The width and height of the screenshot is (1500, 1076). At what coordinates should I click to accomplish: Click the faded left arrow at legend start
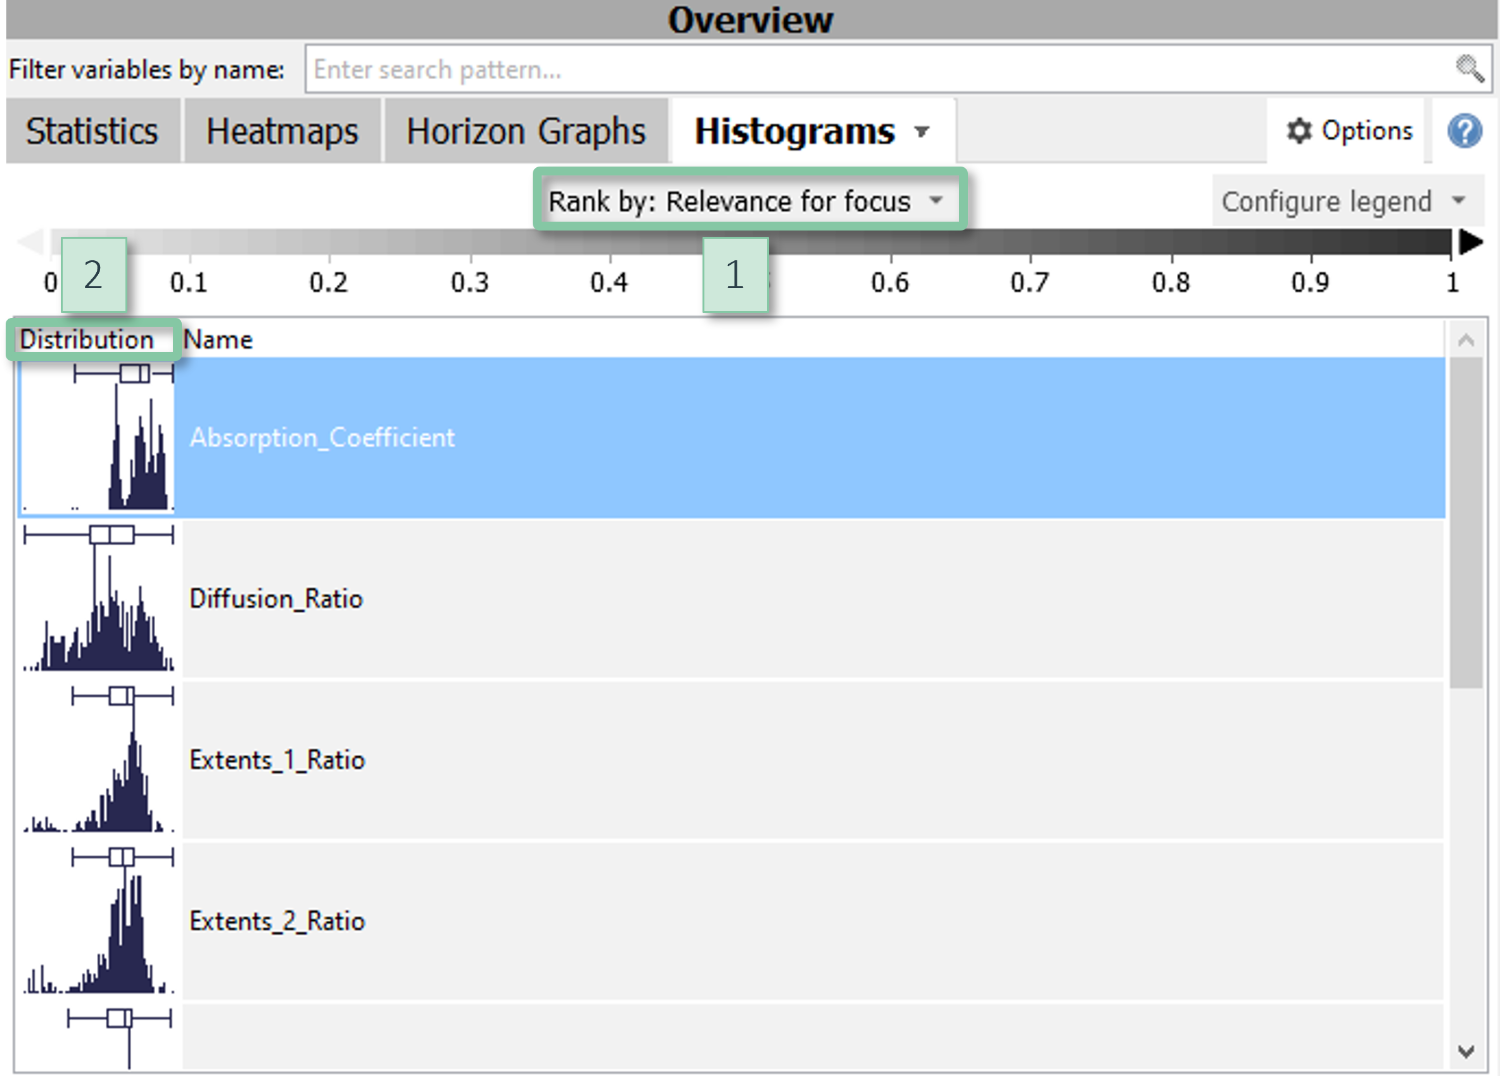tap(30, 242)
